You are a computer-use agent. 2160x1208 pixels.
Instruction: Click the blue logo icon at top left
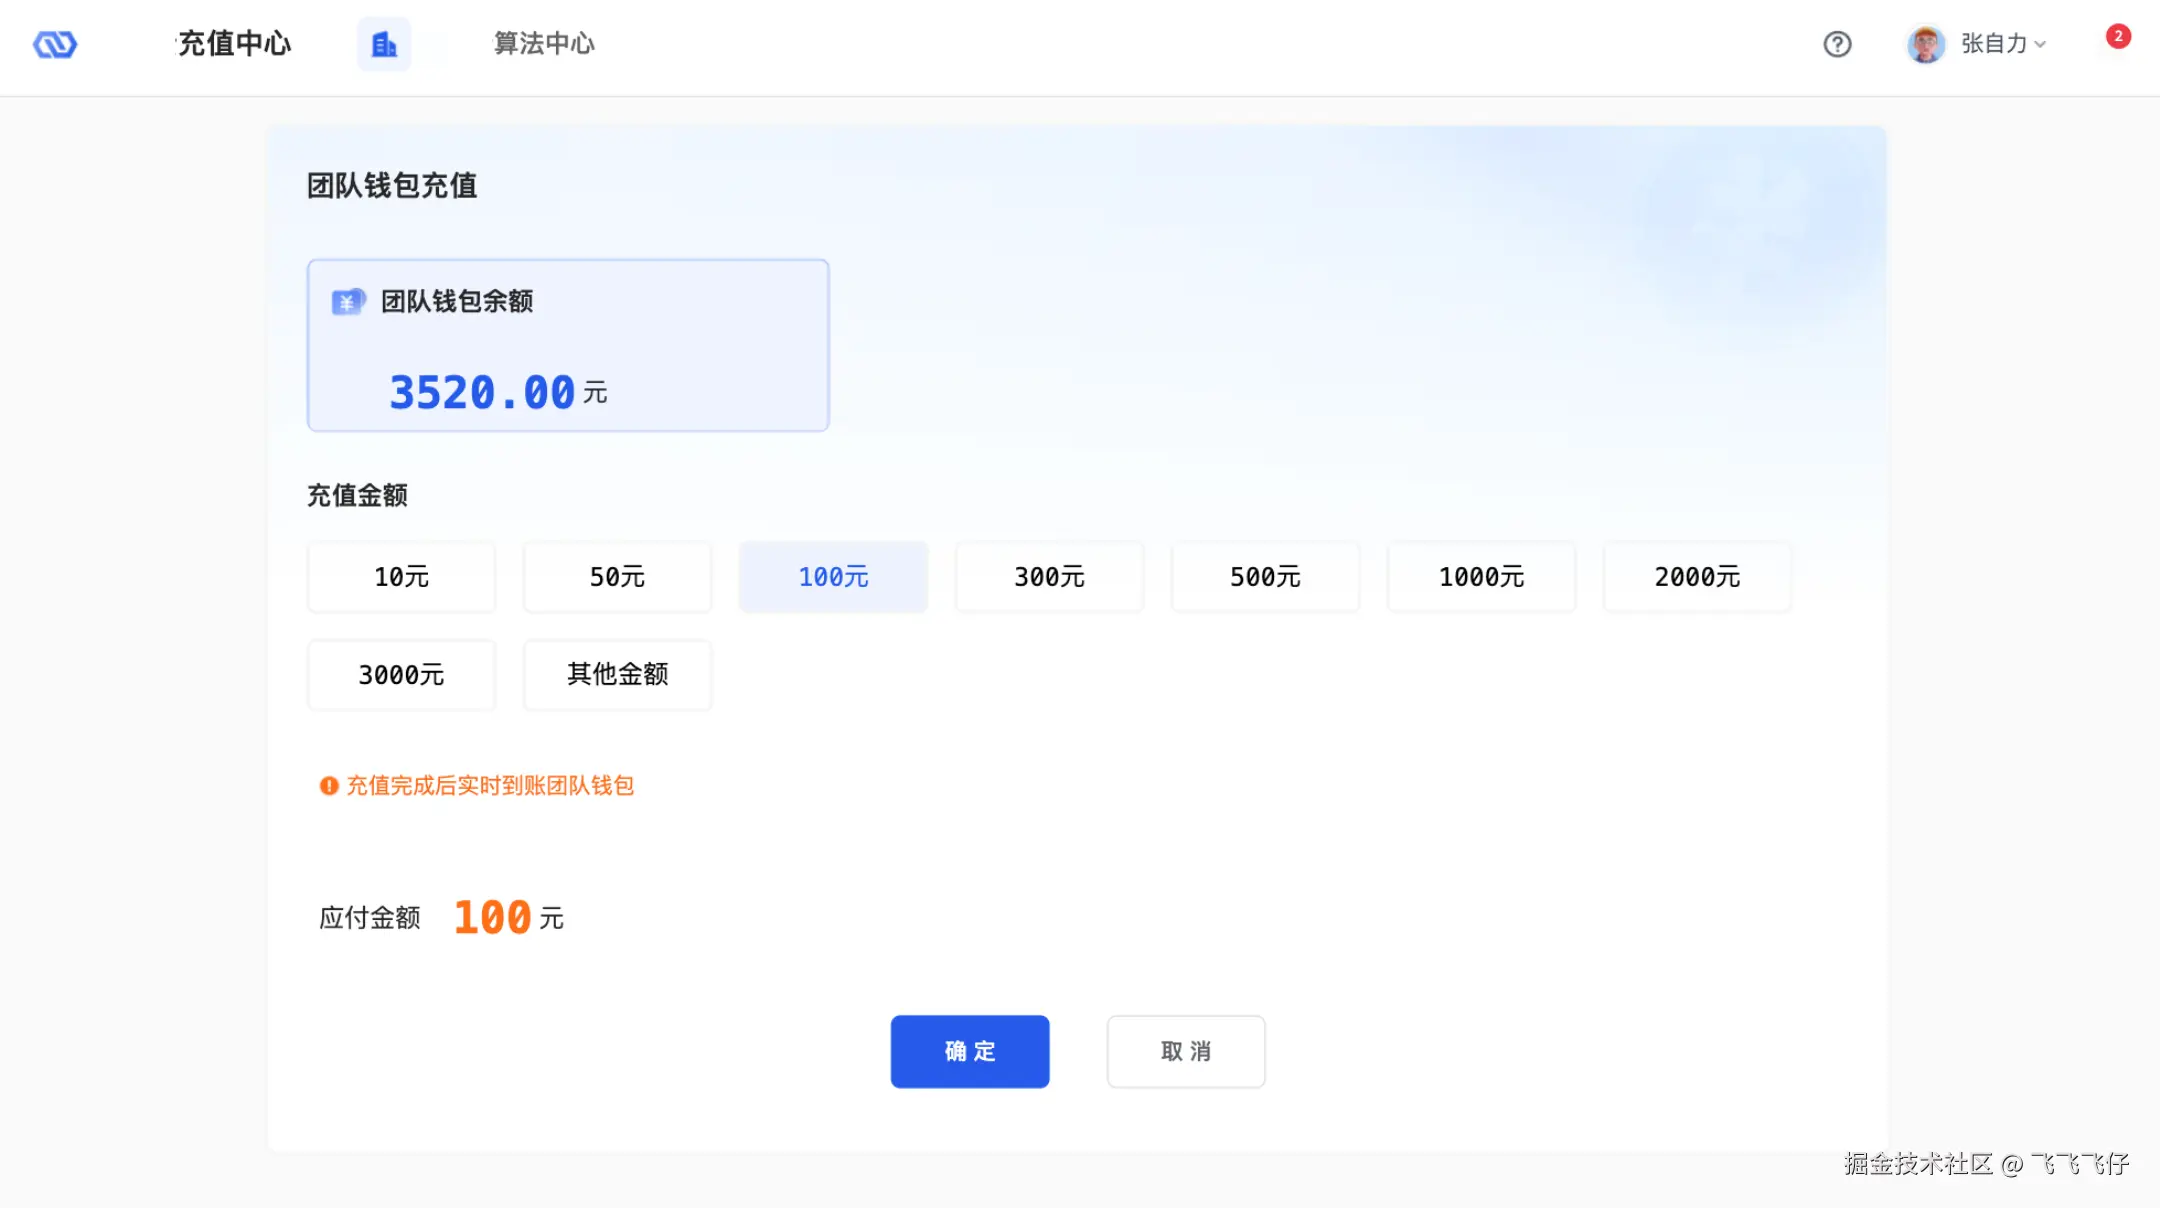pyautogui.click(x=55, y=44)
